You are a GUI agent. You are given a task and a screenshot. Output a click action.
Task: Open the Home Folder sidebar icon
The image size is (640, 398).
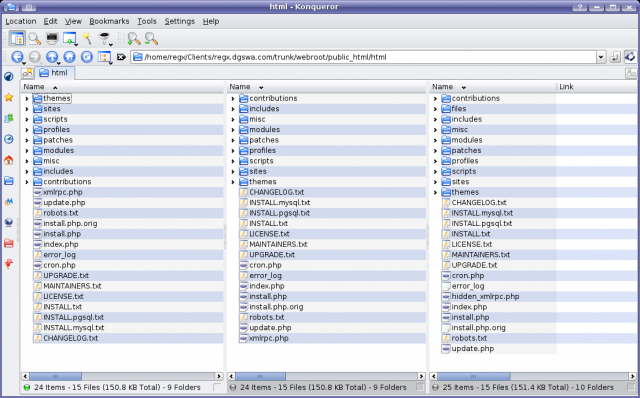pos(9,160)
